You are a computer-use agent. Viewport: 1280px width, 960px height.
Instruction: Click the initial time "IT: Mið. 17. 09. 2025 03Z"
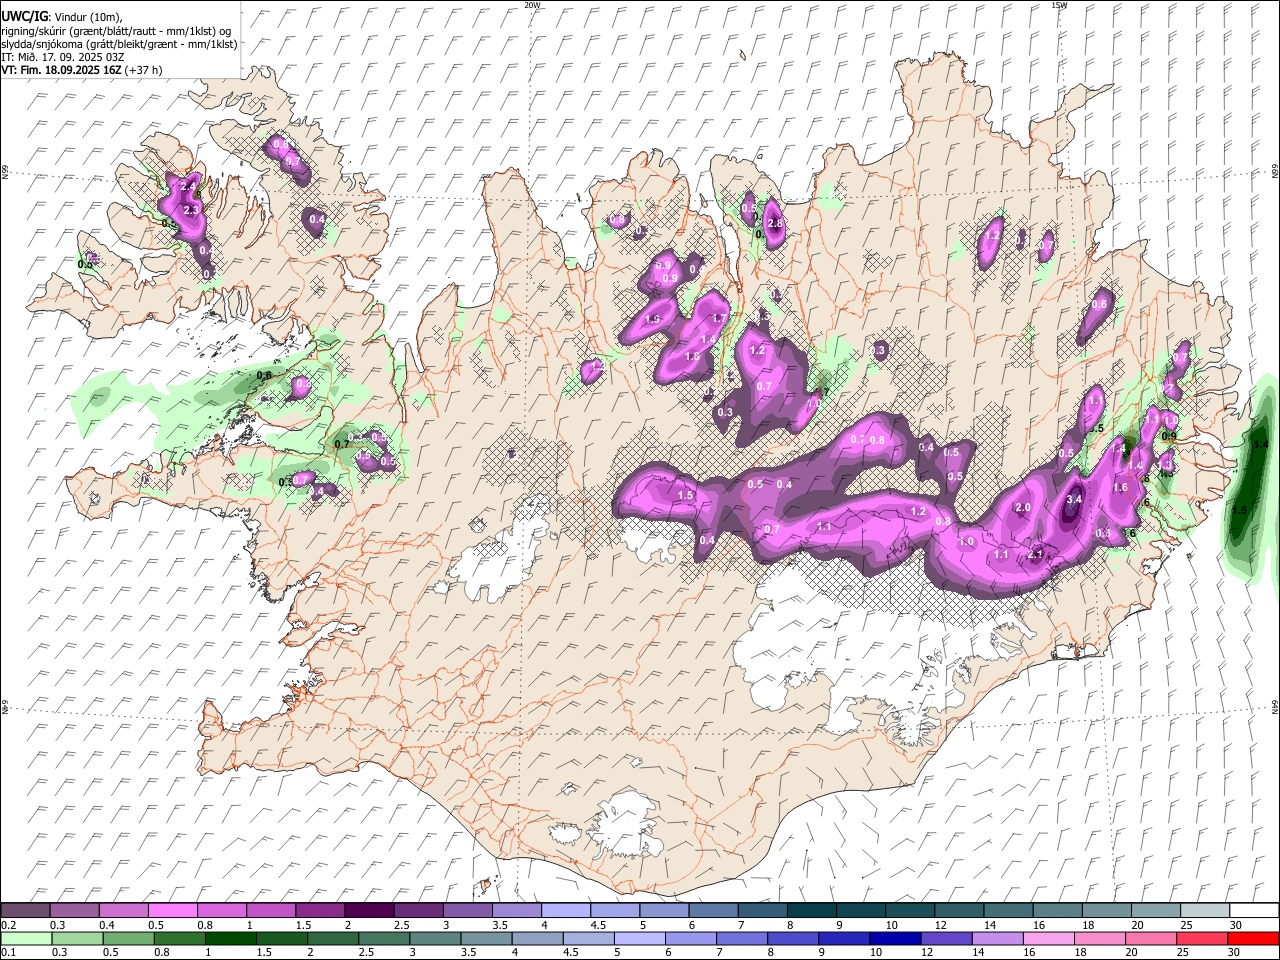pyautogui.click(x=63, y=57)
